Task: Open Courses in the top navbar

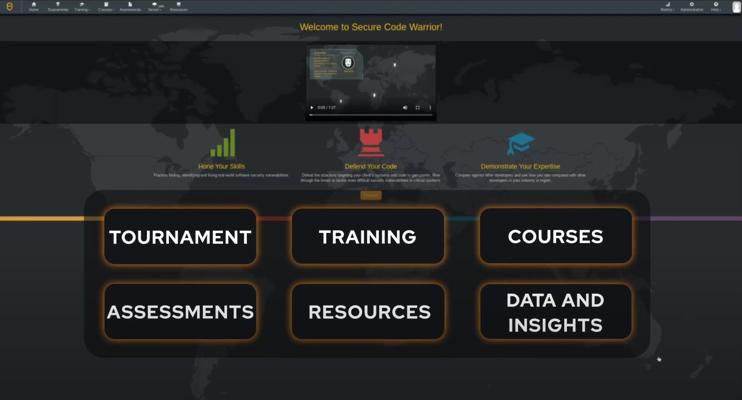Action: point(106,6)
